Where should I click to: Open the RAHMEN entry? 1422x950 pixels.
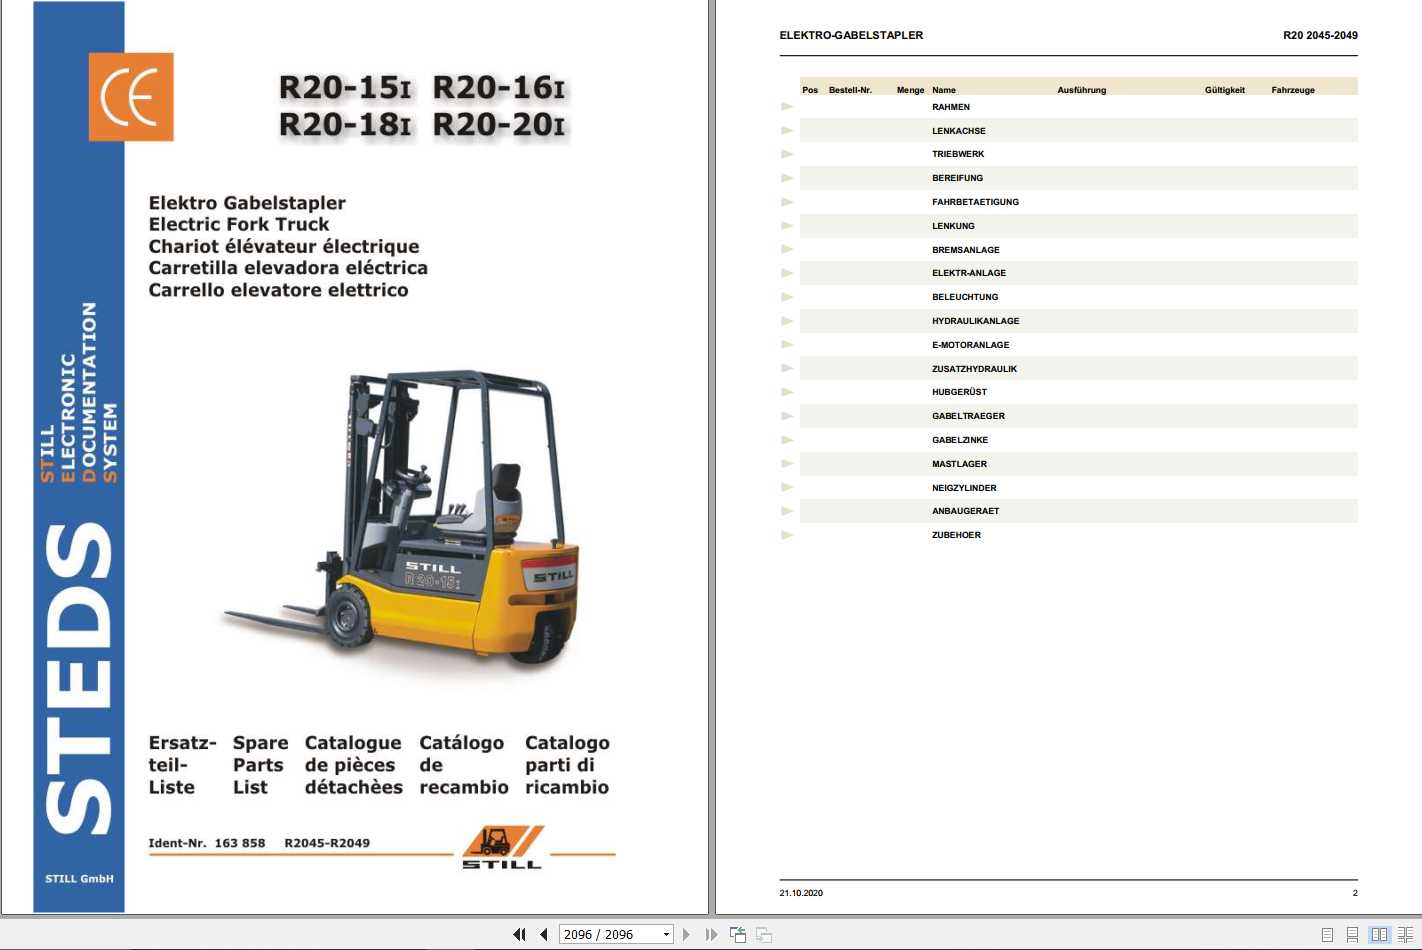[951, 107]
